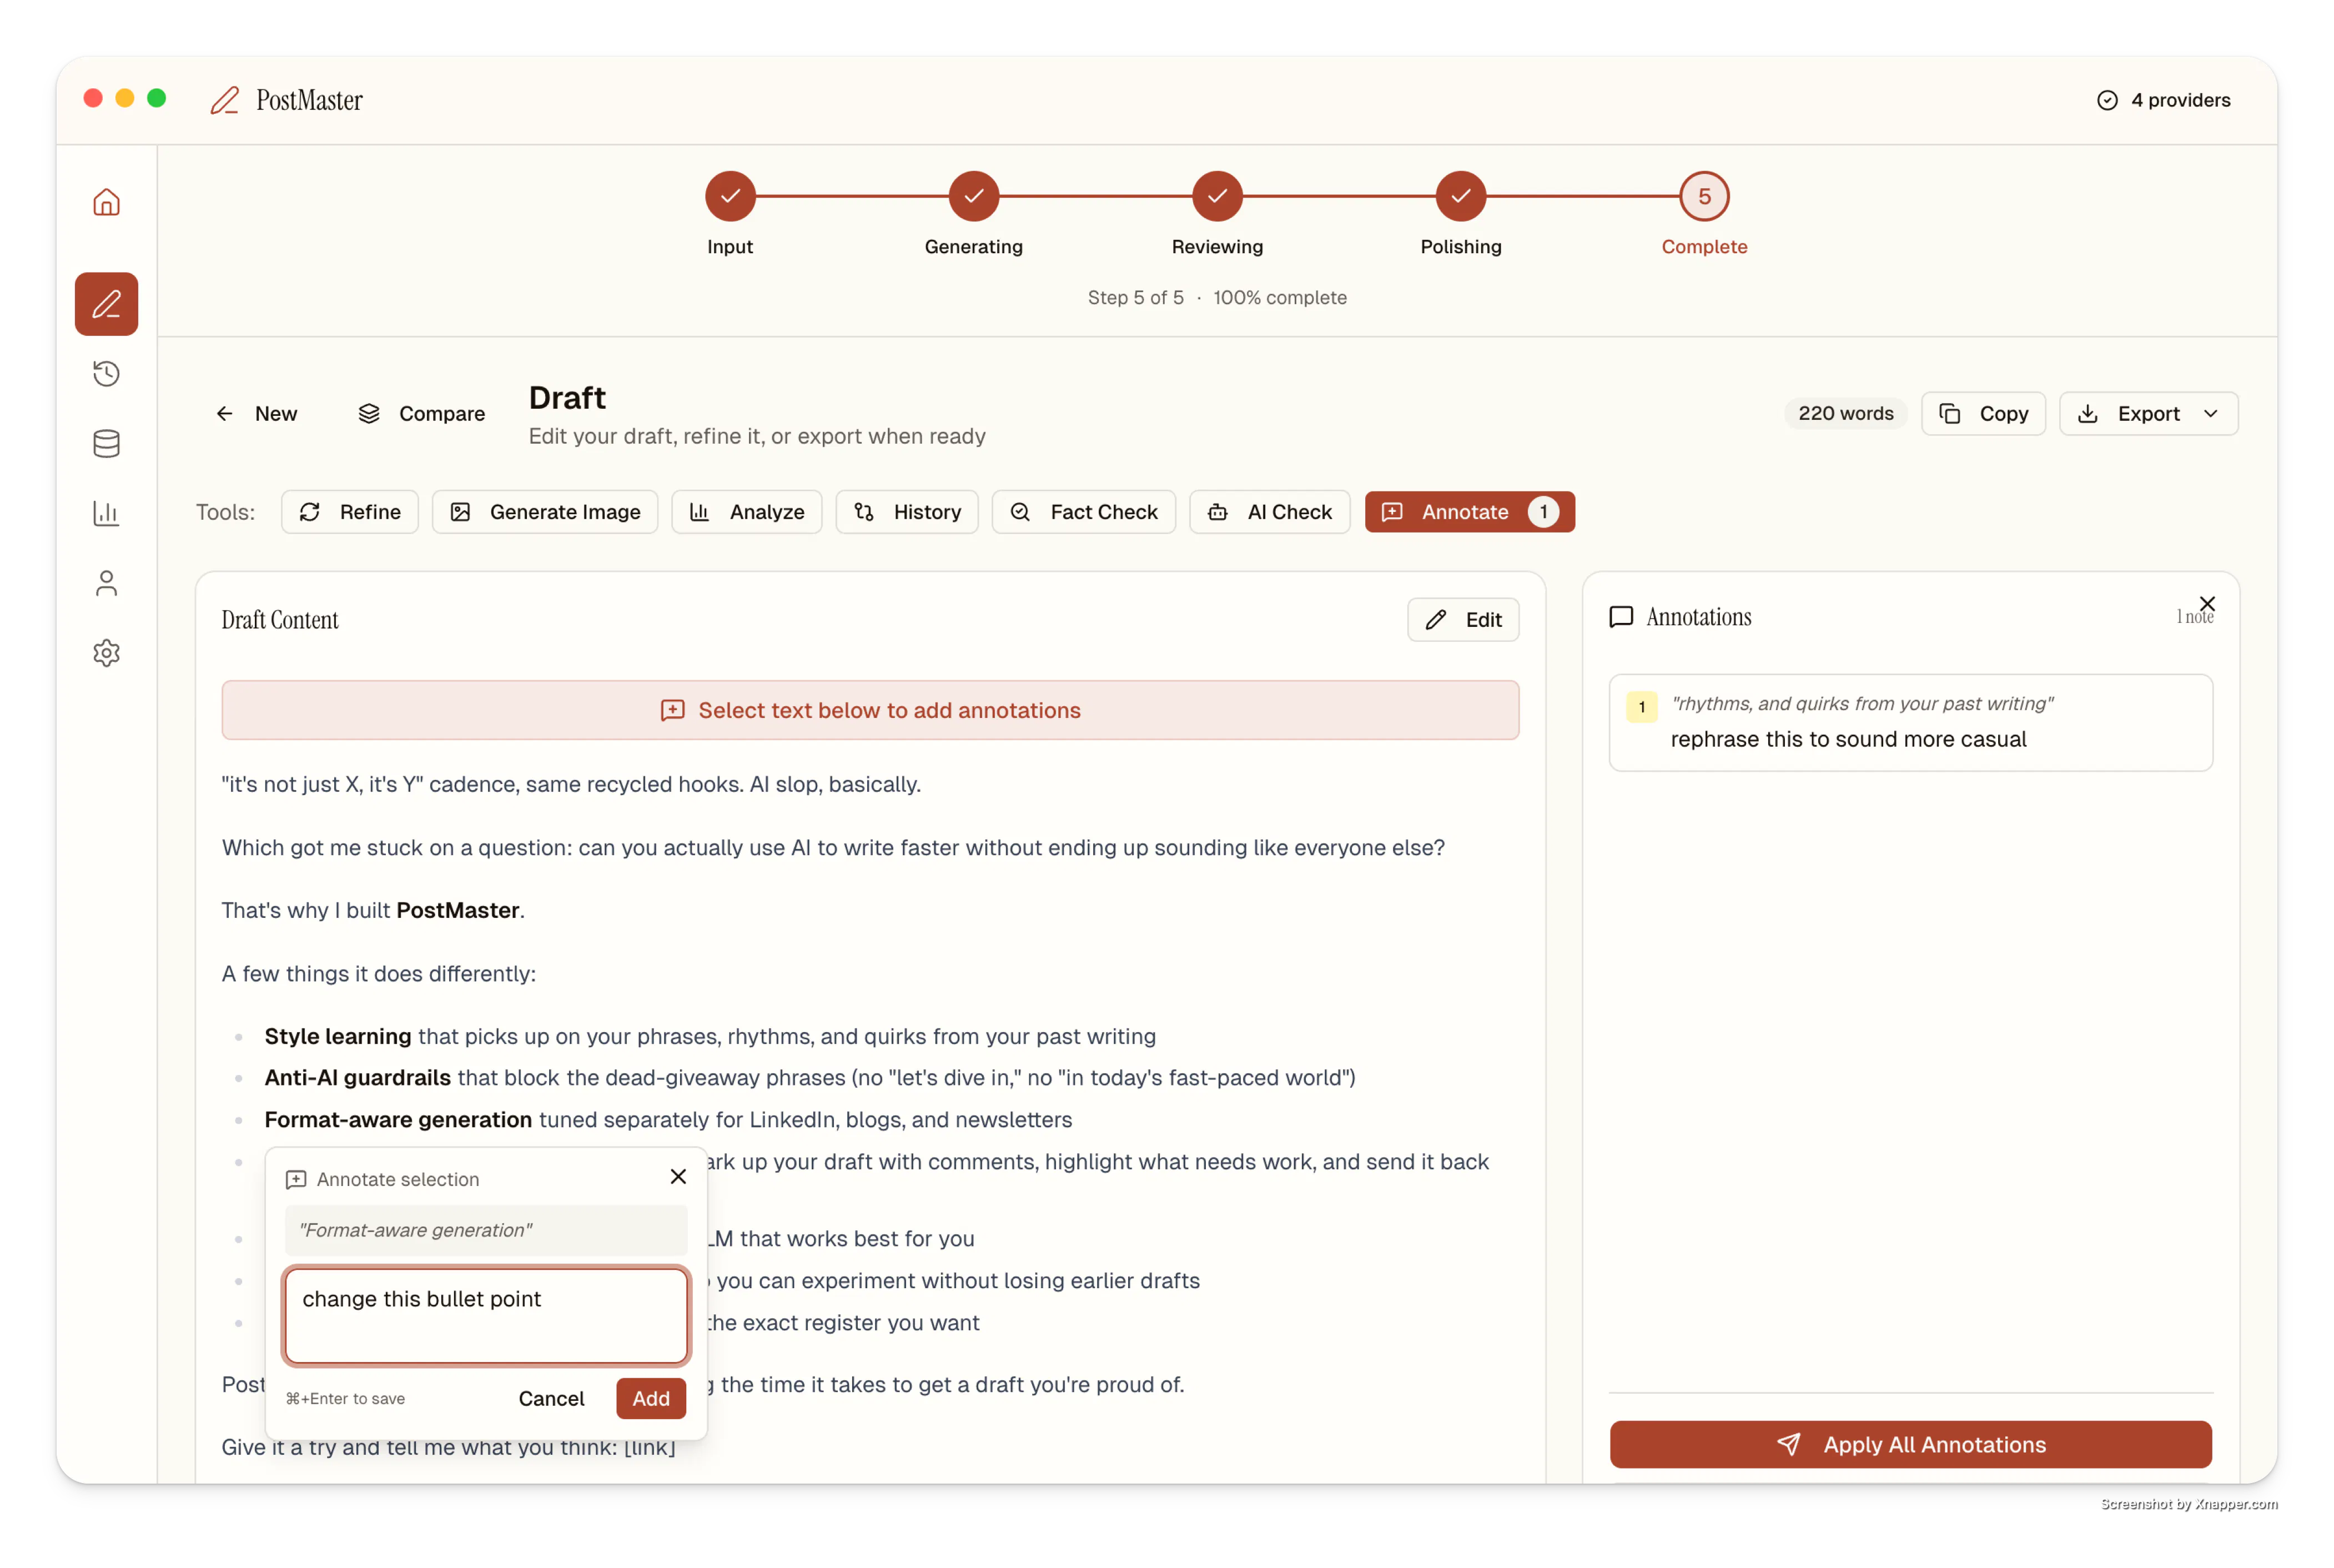Open the clock-arrow history sidebar icon

pos(106,374)
